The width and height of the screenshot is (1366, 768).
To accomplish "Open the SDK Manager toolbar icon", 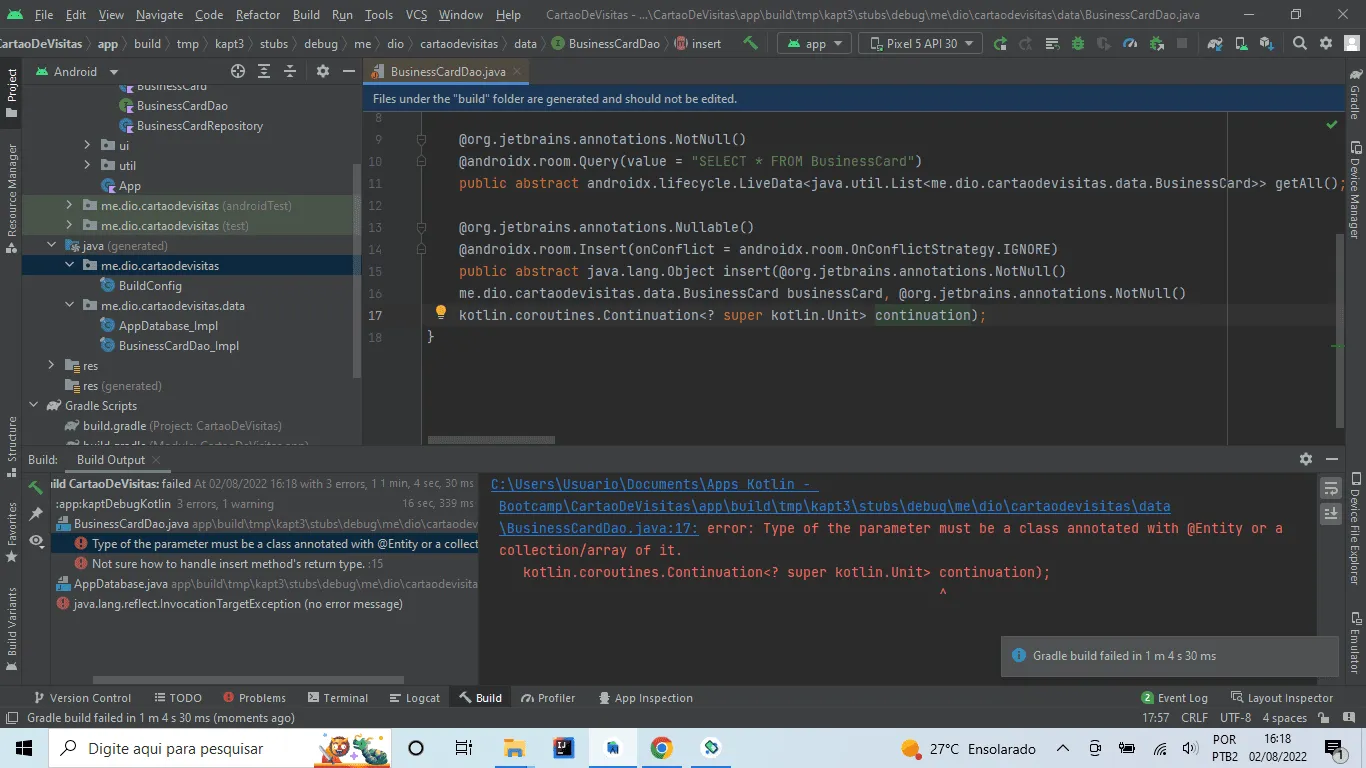I will (1266, 43).
